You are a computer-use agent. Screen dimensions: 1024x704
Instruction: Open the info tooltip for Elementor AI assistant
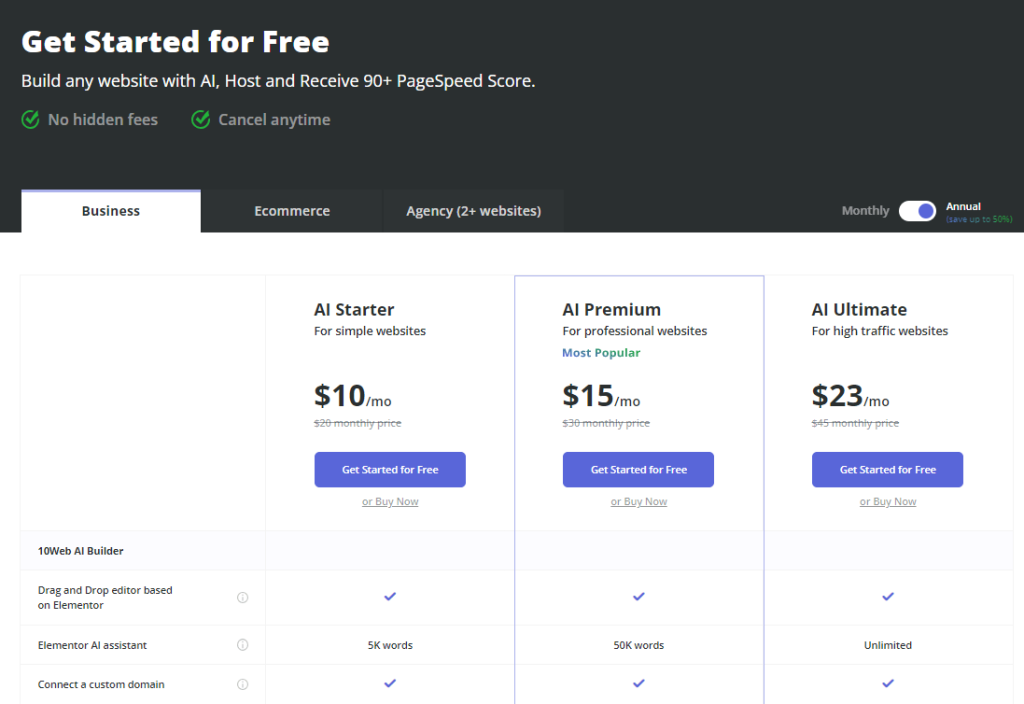243,644
